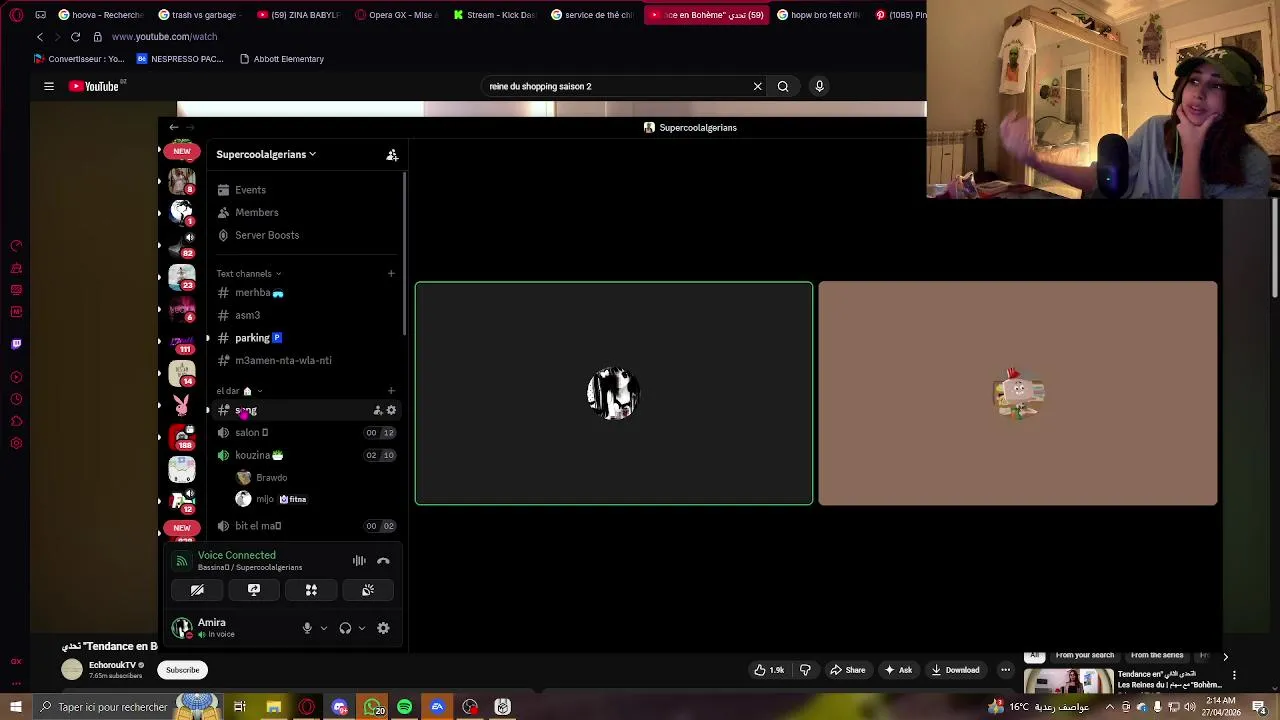Clear the YouTube search box text
The width and height of the screenshot is (1280, 720).
[x=757, y=86]
